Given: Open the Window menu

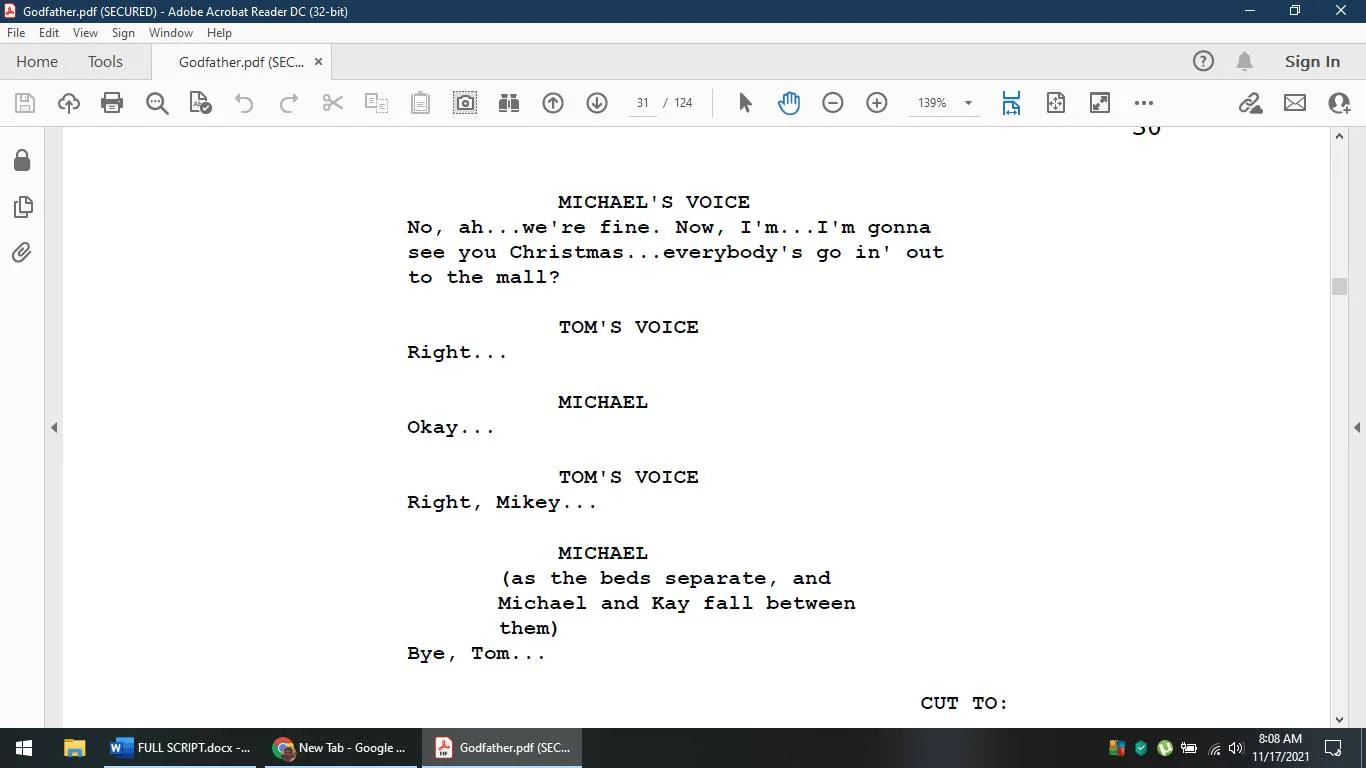Looking at the screenshot, I should [171, 33].
